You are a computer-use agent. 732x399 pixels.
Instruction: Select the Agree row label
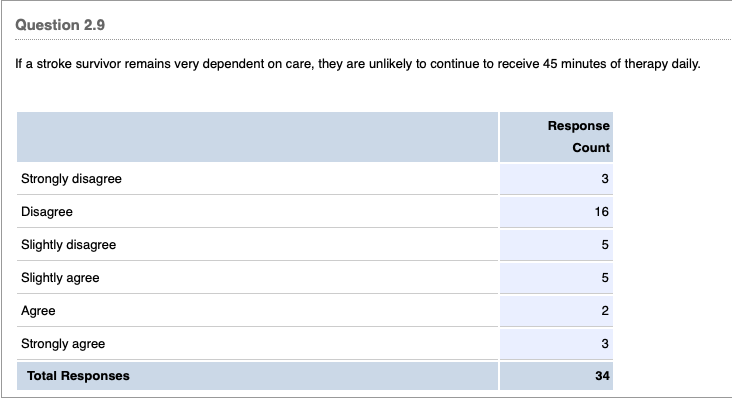pyautogui.click(x=38, y=311)
